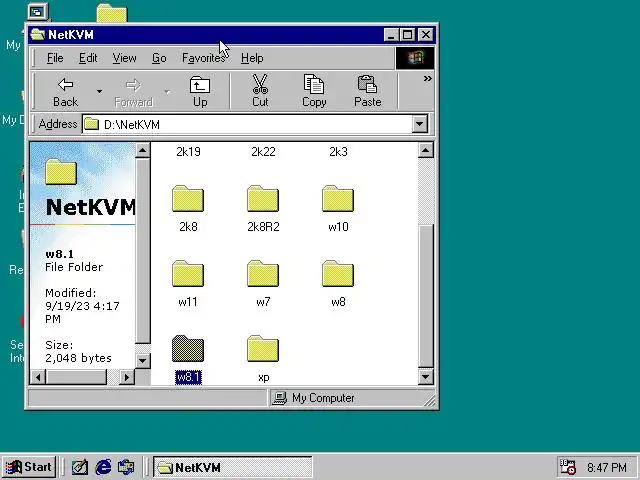Click the file list scroll up arrow
Image resolution: width=640 pixels, height=480 pixels.
coord(426,151)
